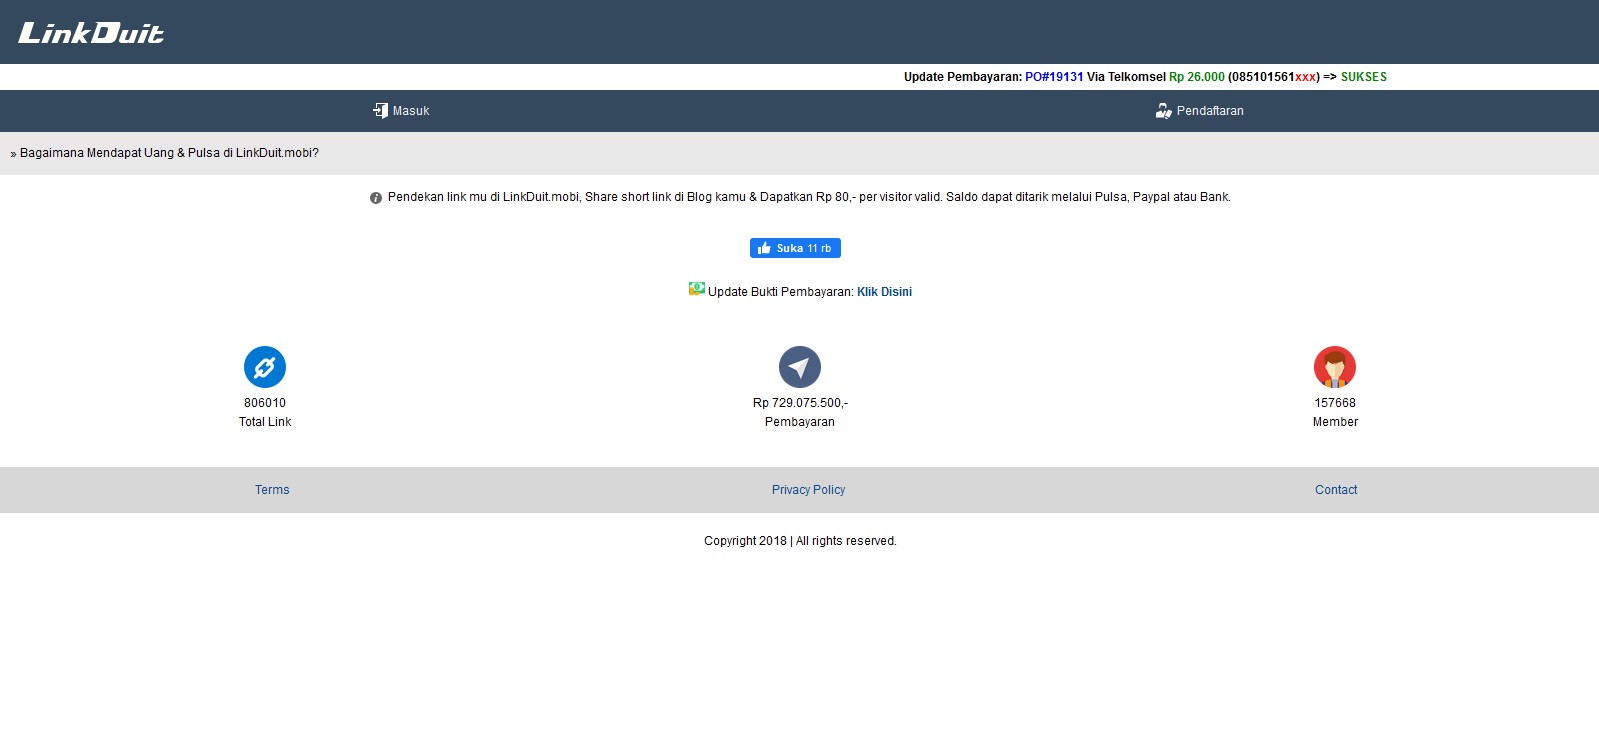
Task: Click the Pendaftaran registration icon
Action: [x=1163, y=111]
